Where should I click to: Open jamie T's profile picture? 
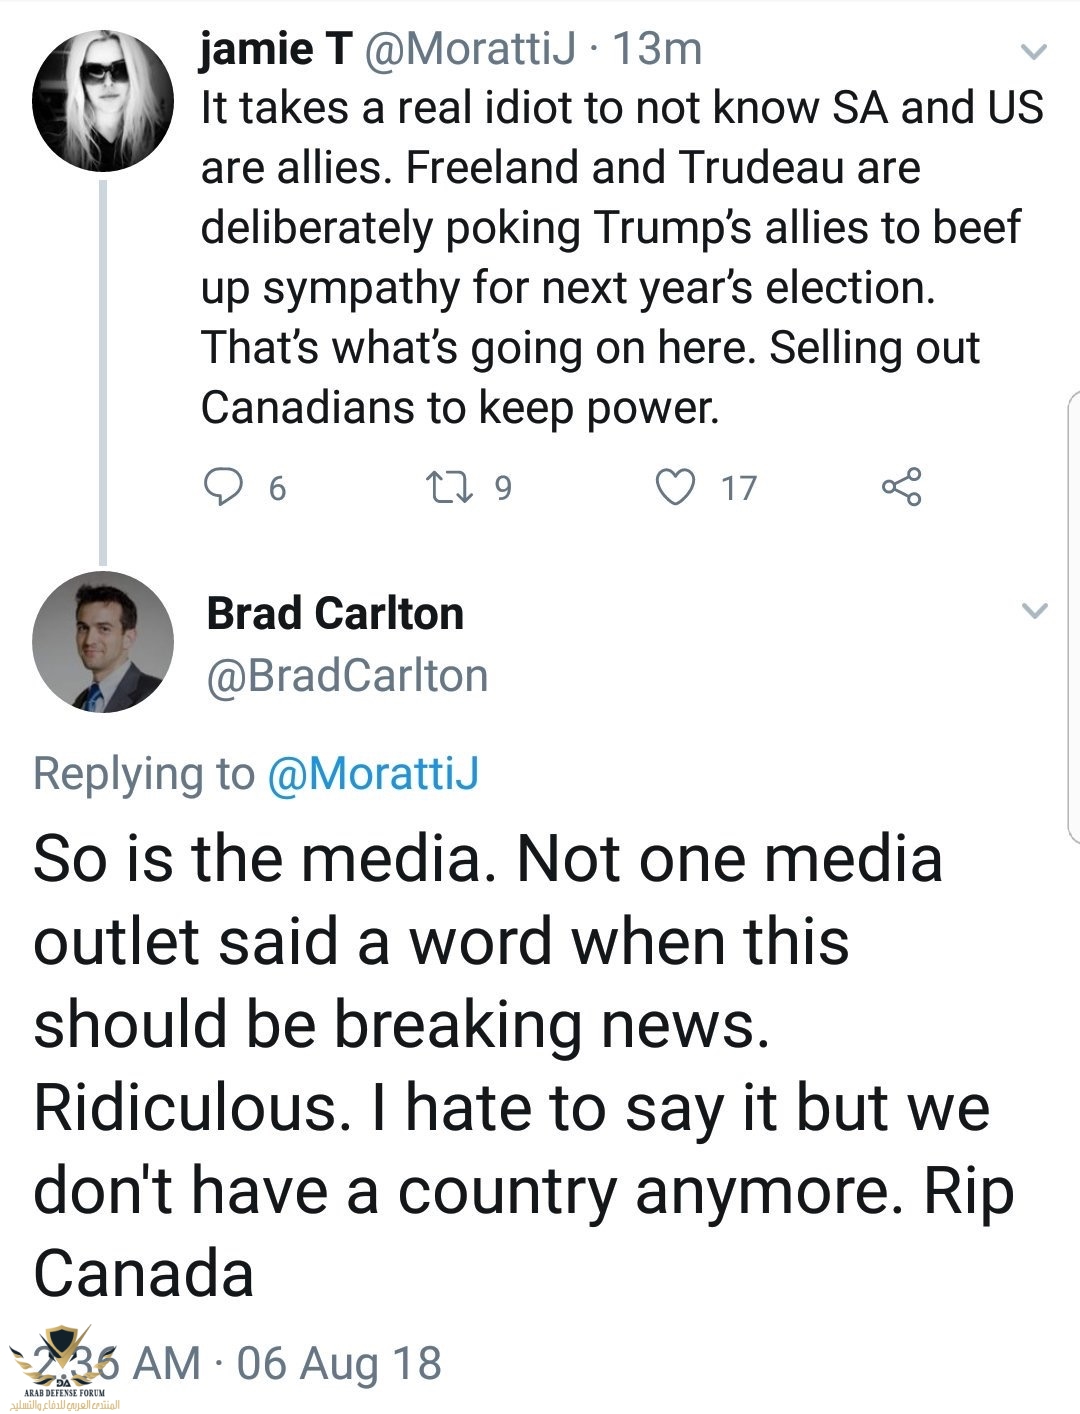coord(102,100)
